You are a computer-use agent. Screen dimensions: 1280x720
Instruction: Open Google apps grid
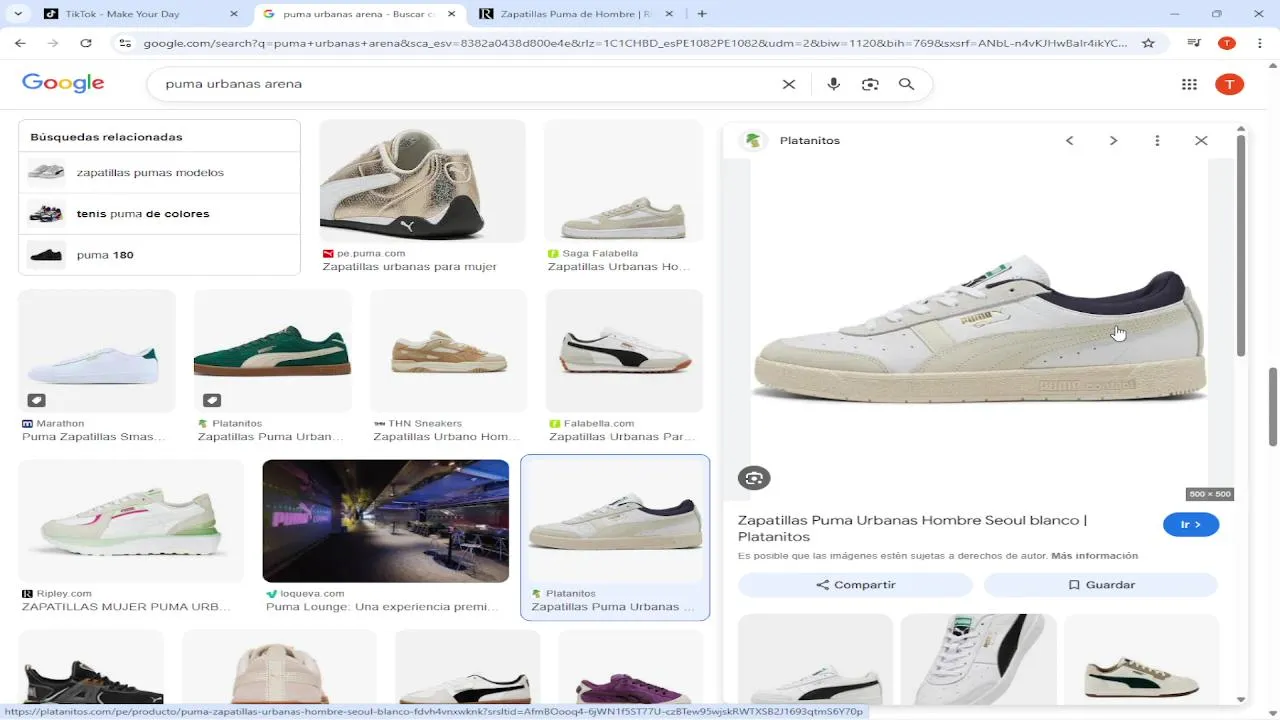click(x=1189, y=84)
